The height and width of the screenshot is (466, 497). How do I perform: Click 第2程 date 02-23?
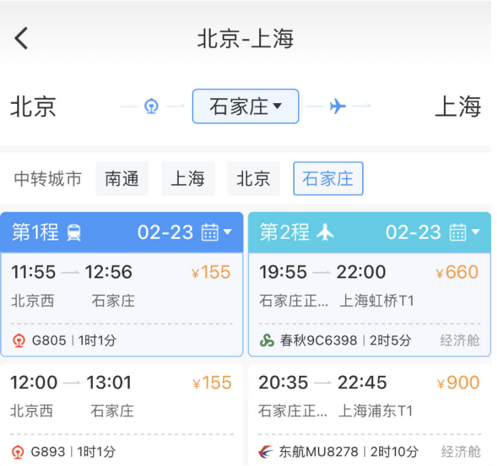pos(413,232)
